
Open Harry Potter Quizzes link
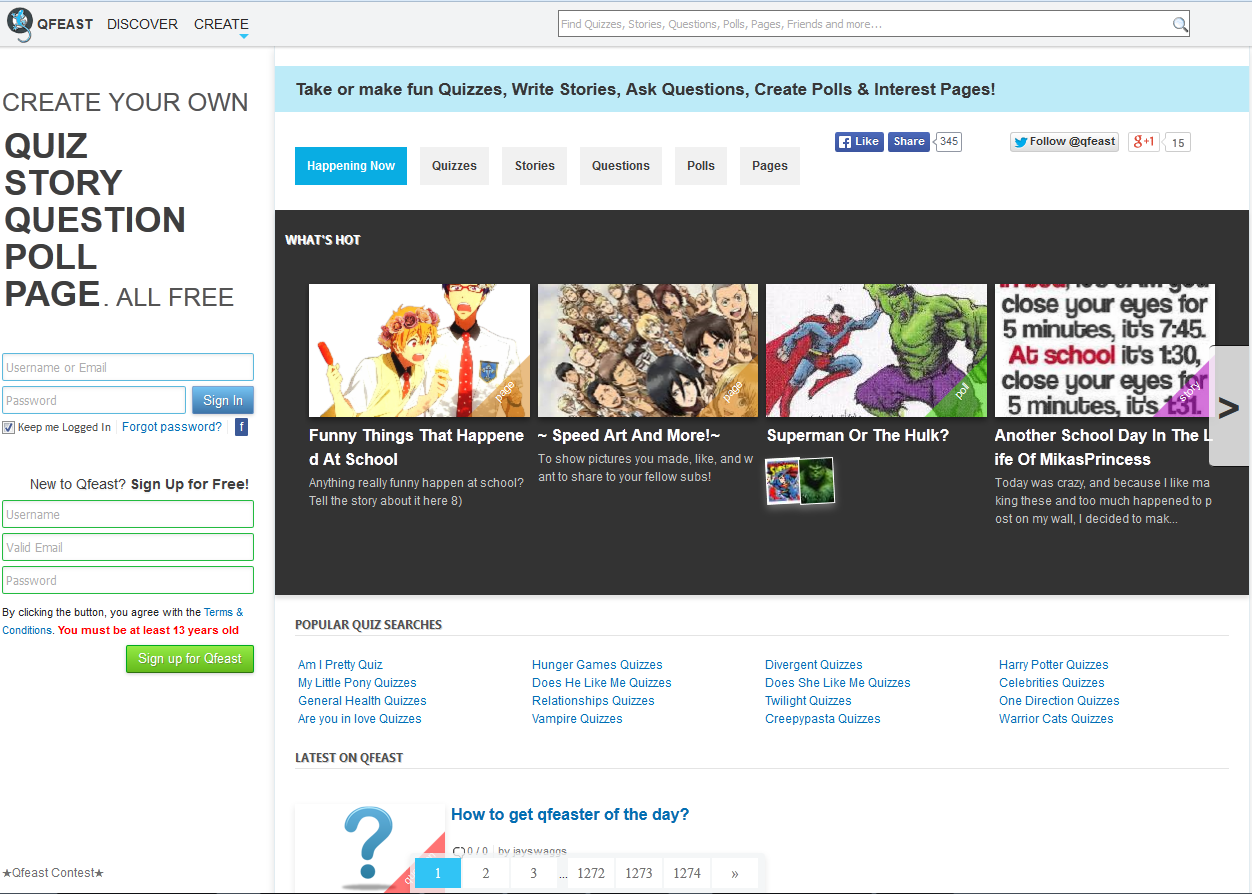coord(1053,665)
